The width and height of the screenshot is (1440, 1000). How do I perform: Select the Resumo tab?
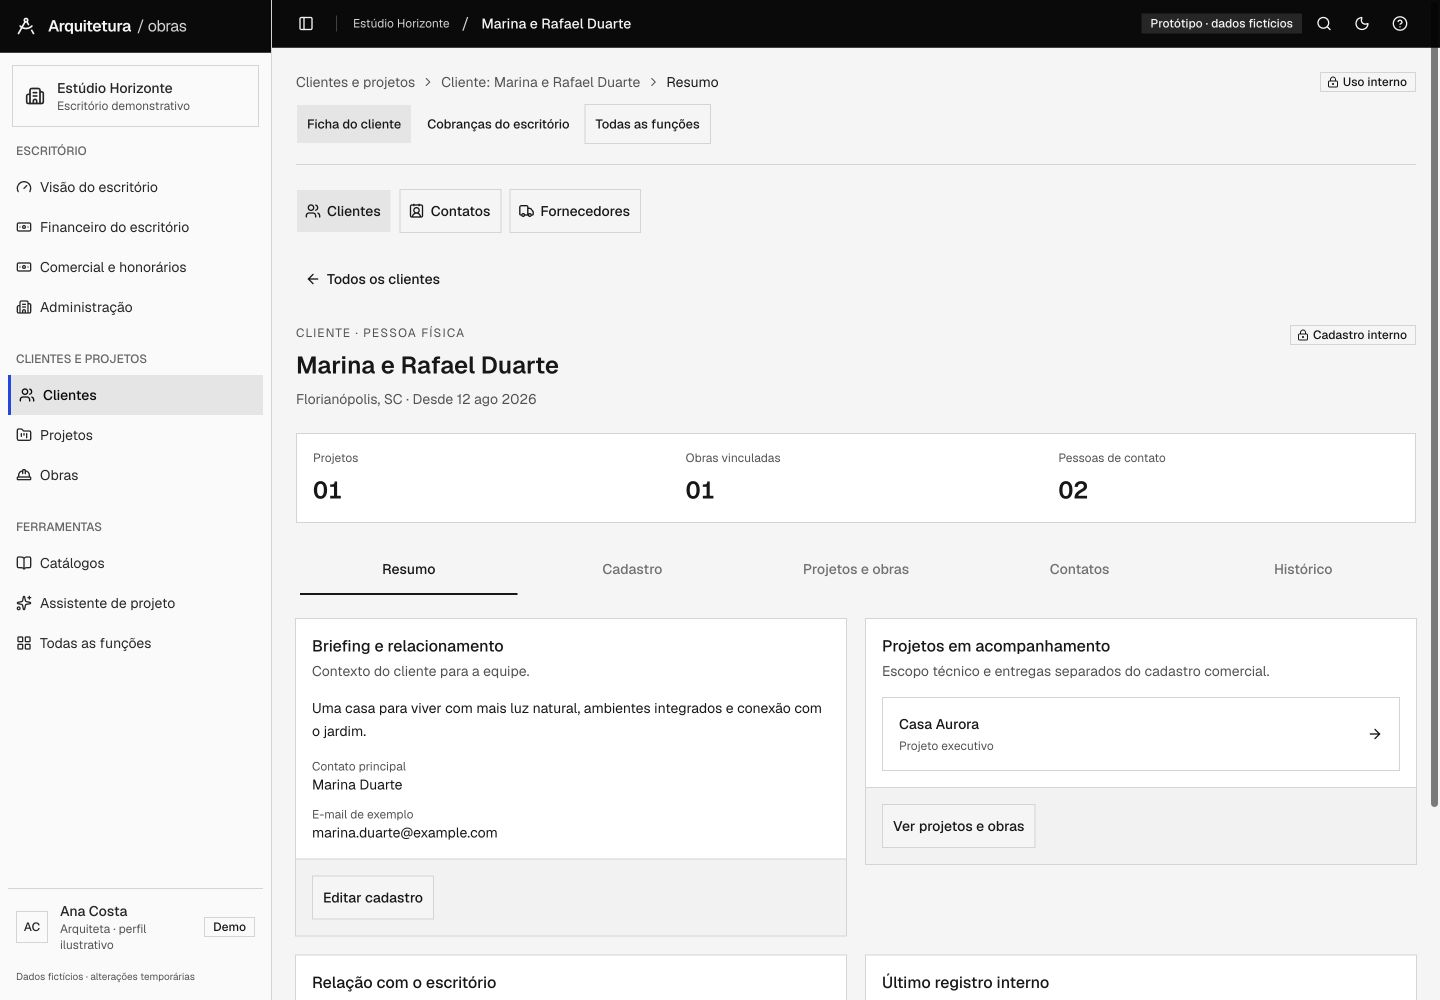click(409, 569)
